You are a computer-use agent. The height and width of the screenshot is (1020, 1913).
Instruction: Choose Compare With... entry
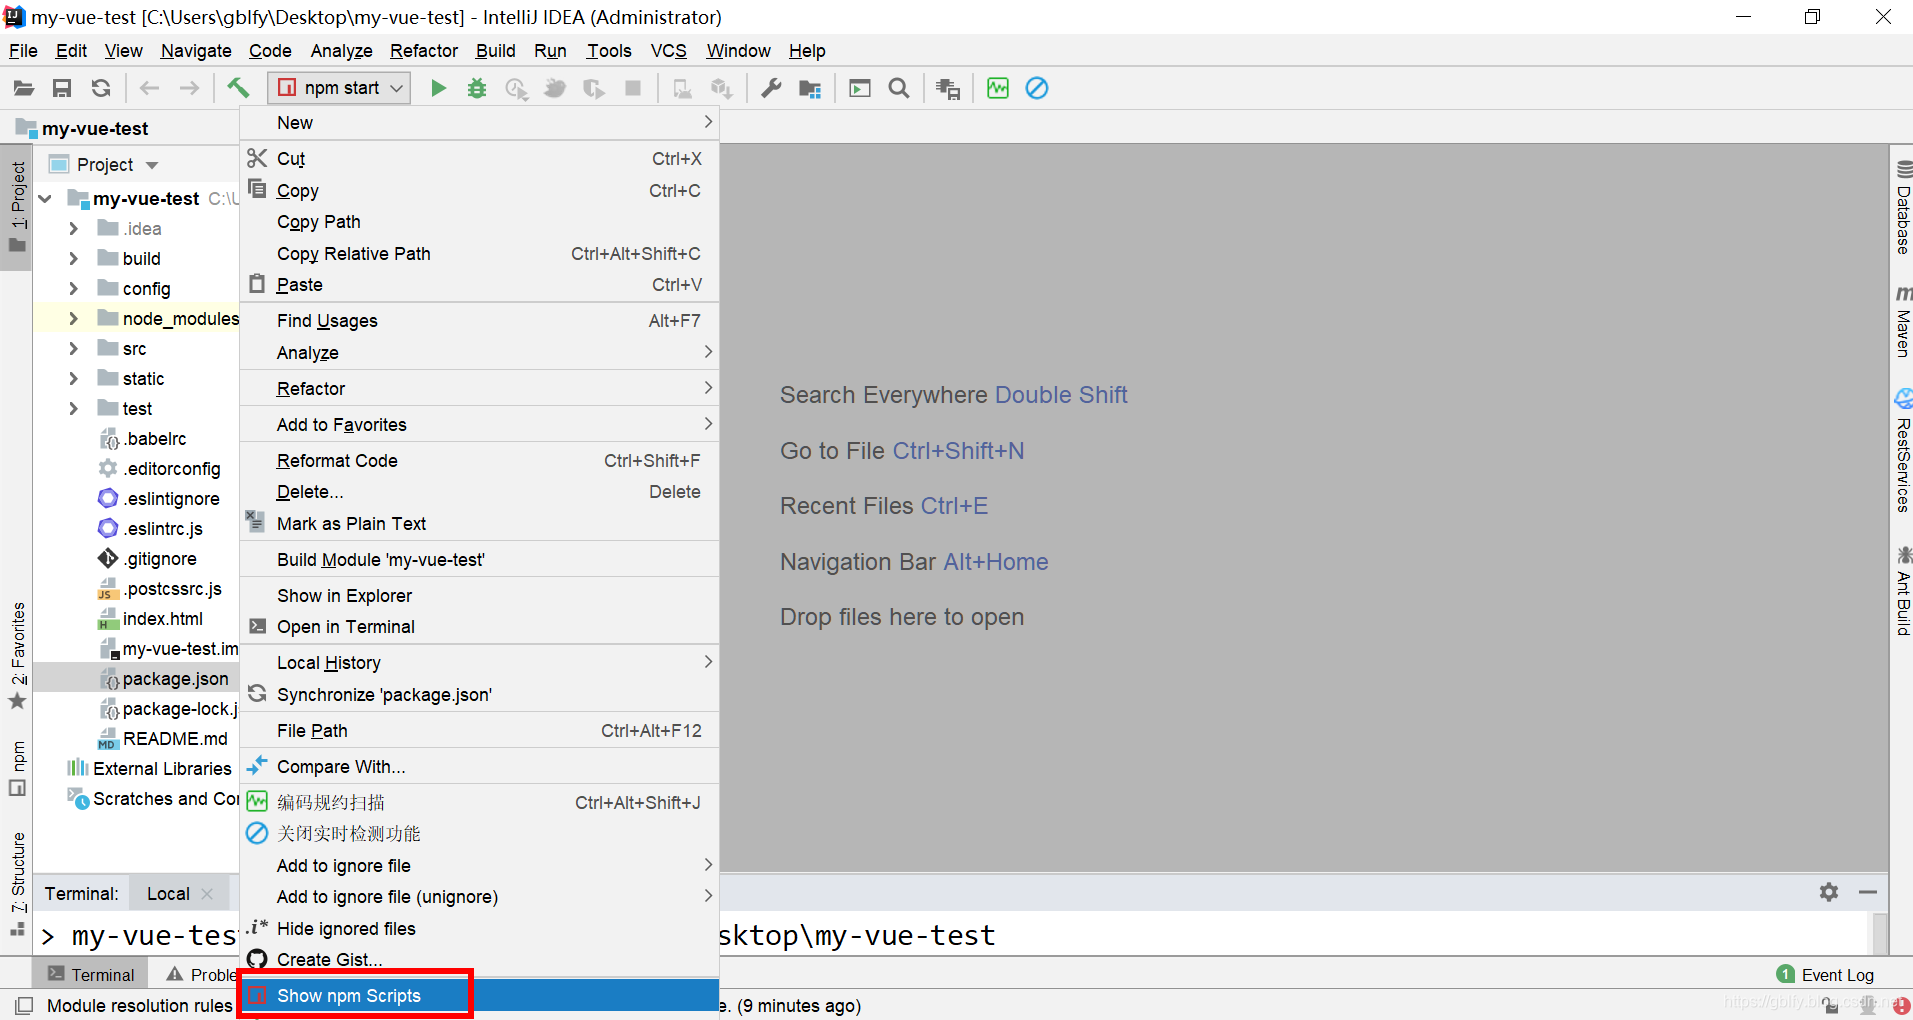479,767
